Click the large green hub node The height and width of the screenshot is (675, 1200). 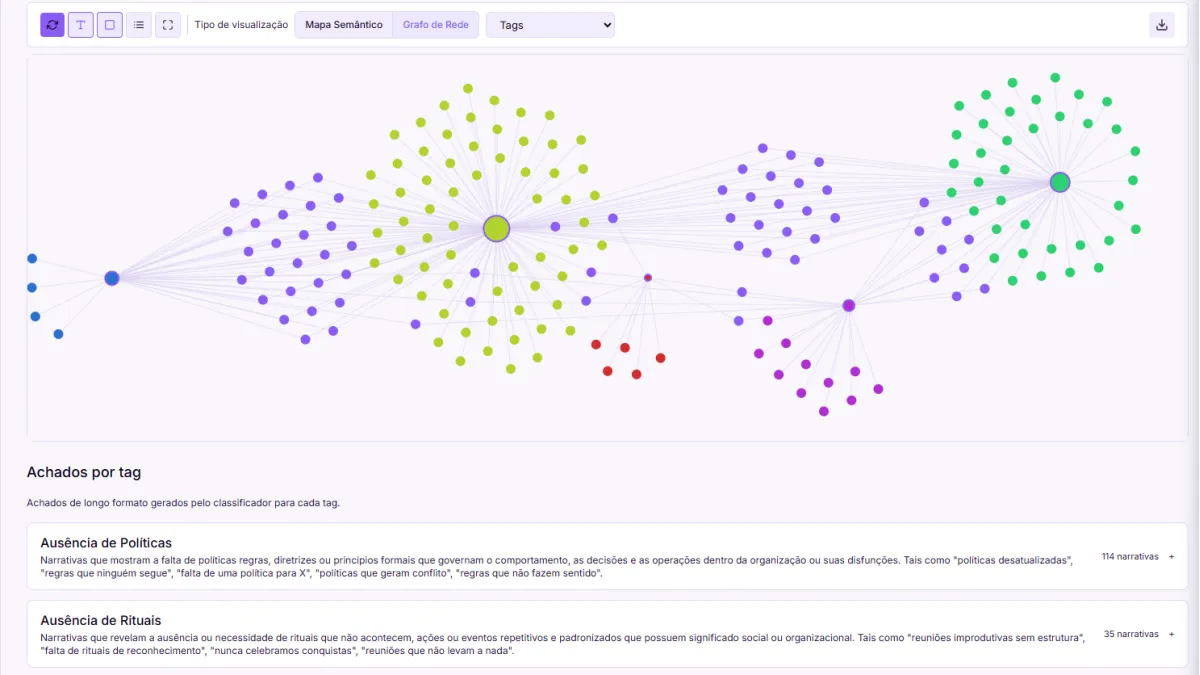[x=1060, y=182]
